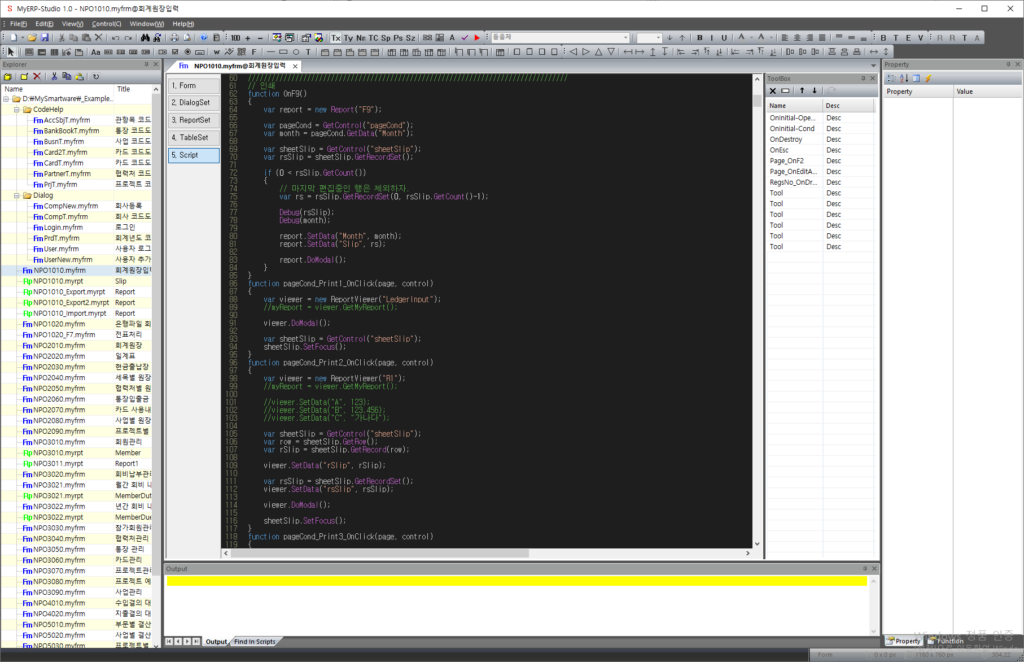The width and height of the screenshot is (1024, 662).
Task: Select the ellipse shape tool
Action: (296, 52)
